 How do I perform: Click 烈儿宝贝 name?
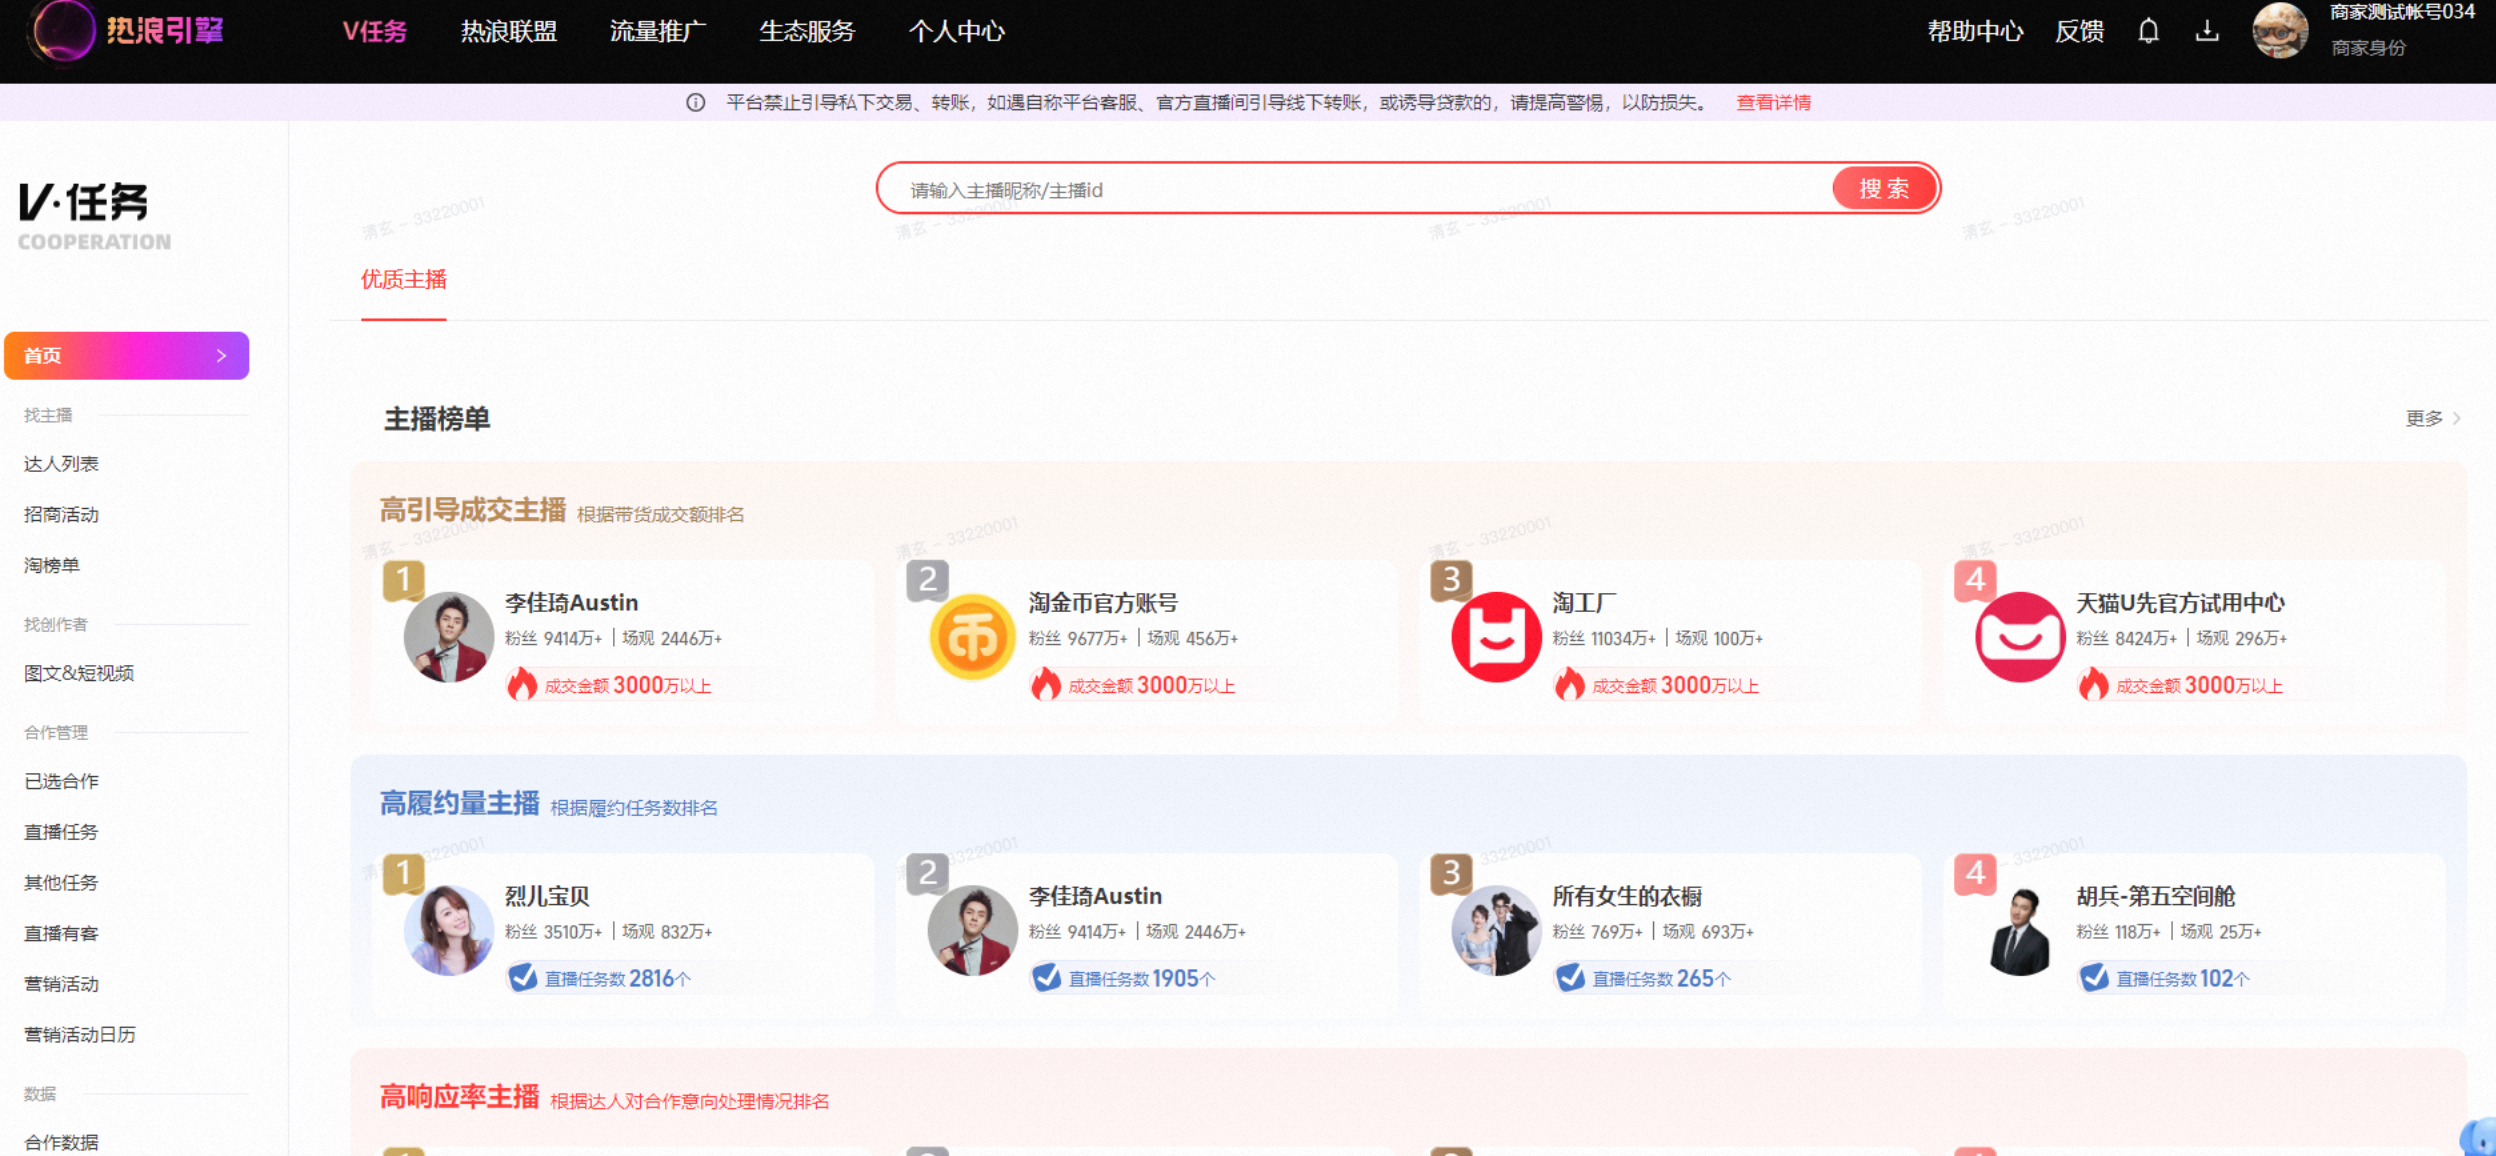(547, 896)
